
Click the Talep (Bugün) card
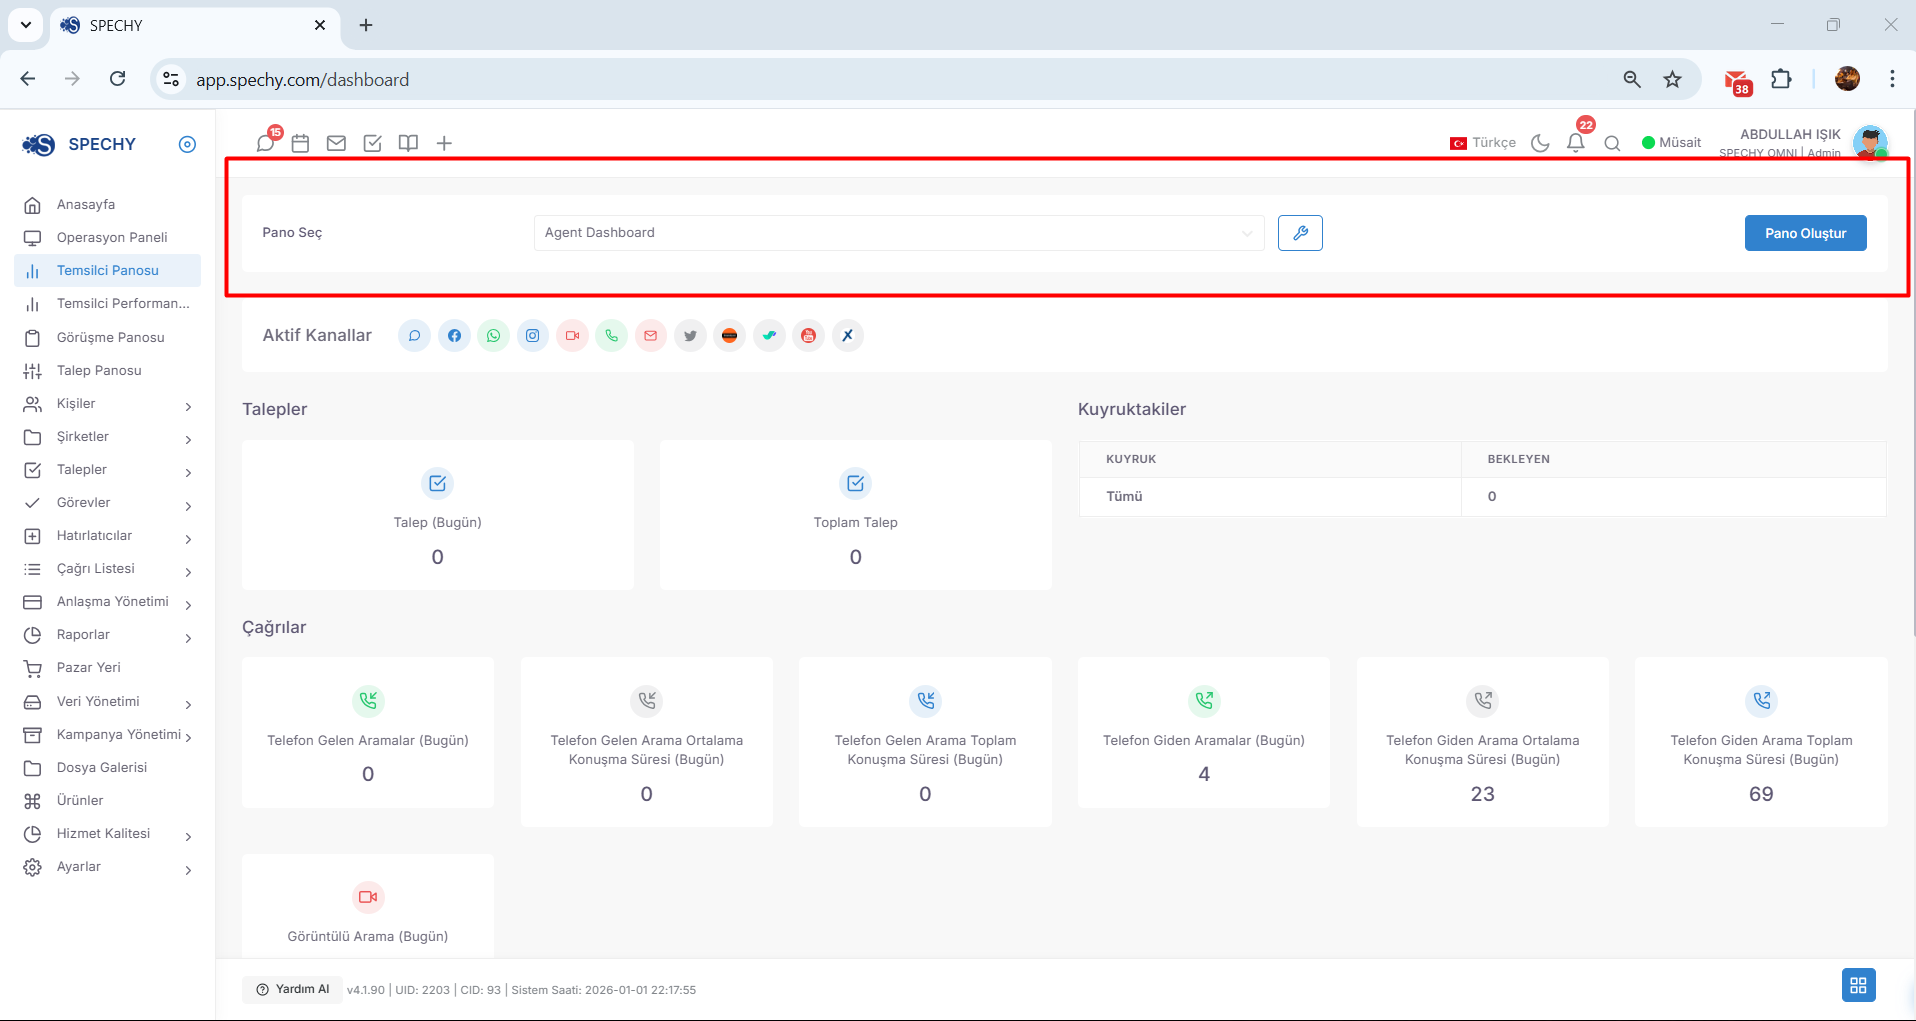click(x=438, y=515)
